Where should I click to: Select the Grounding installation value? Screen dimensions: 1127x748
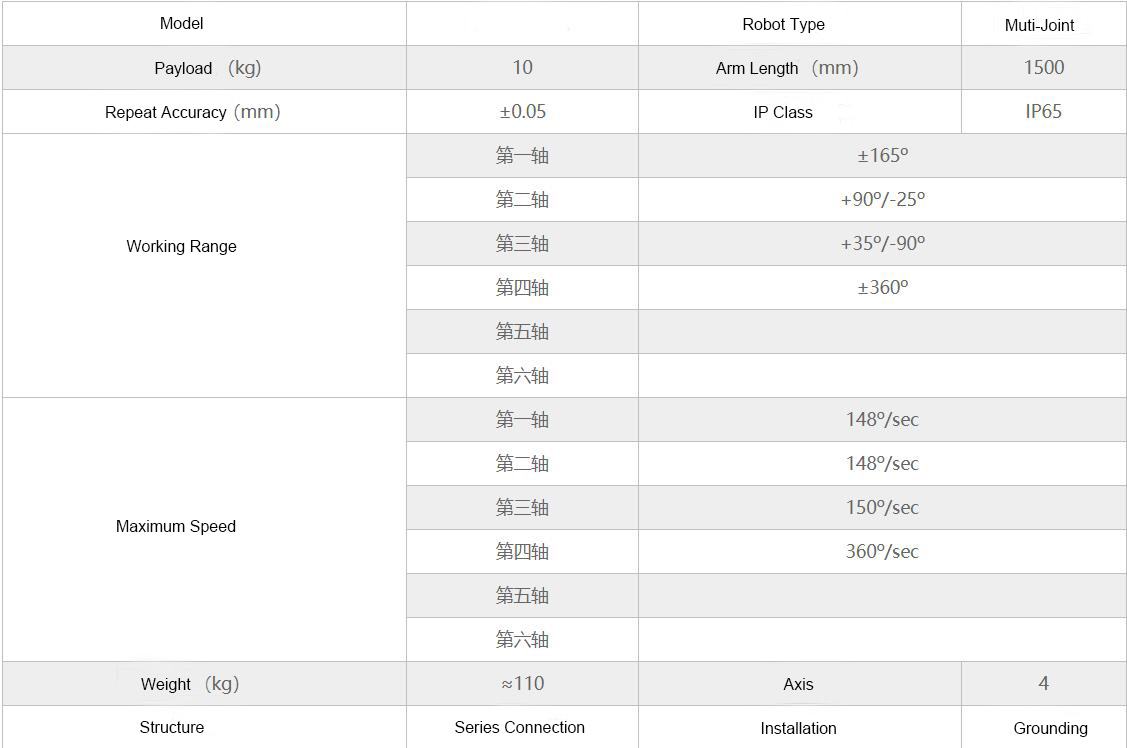coord(1050,728)
